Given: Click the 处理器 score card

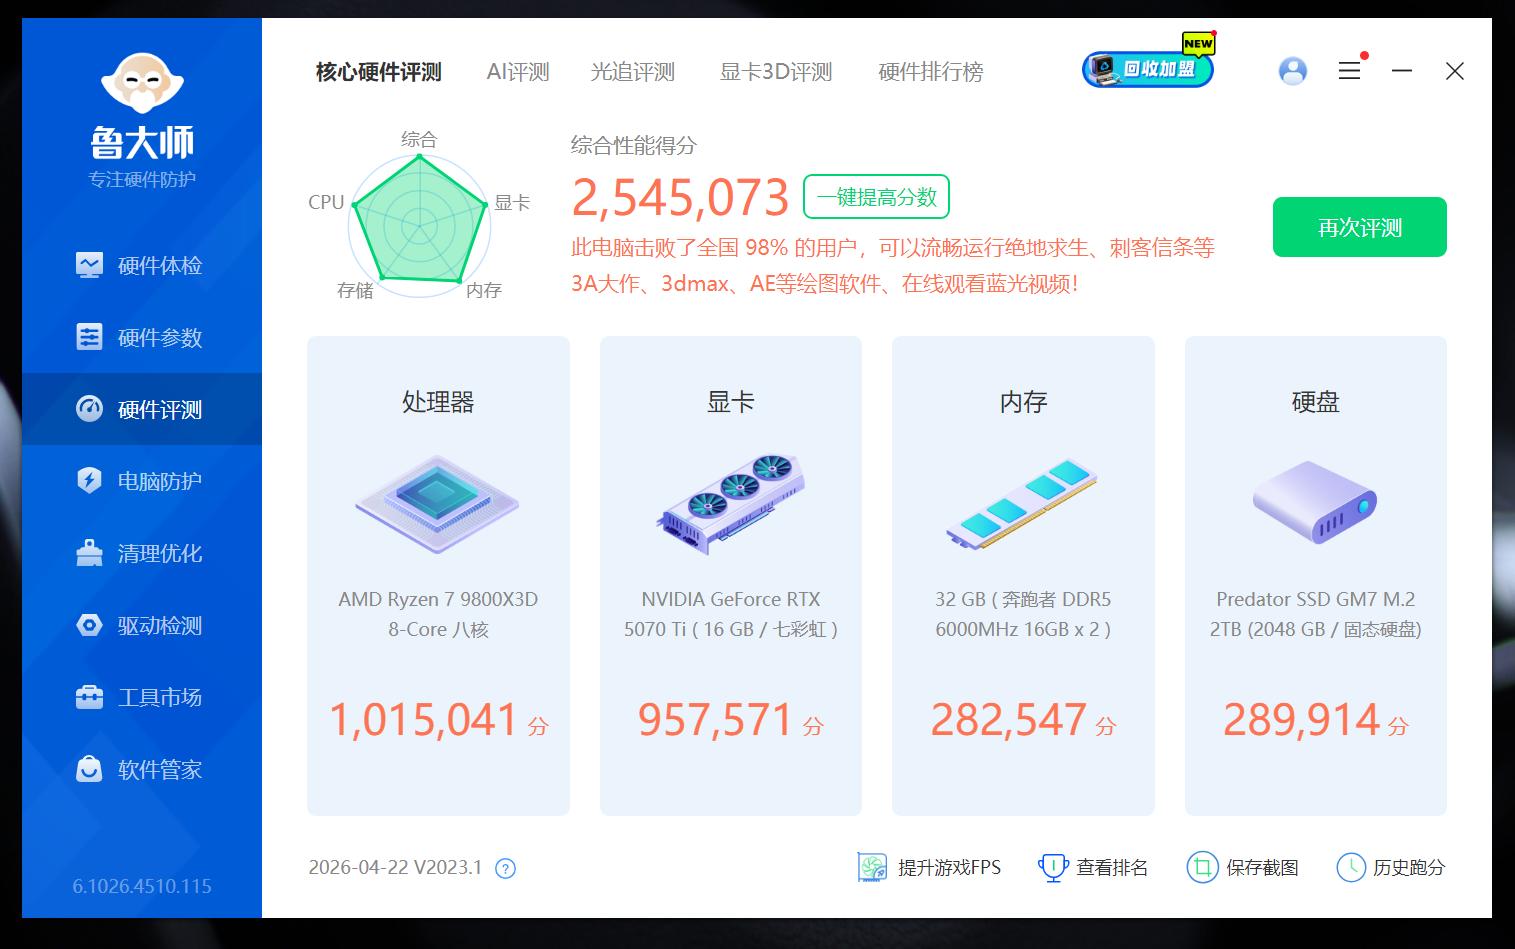Looking at the screenshot, I should point(438,575).
